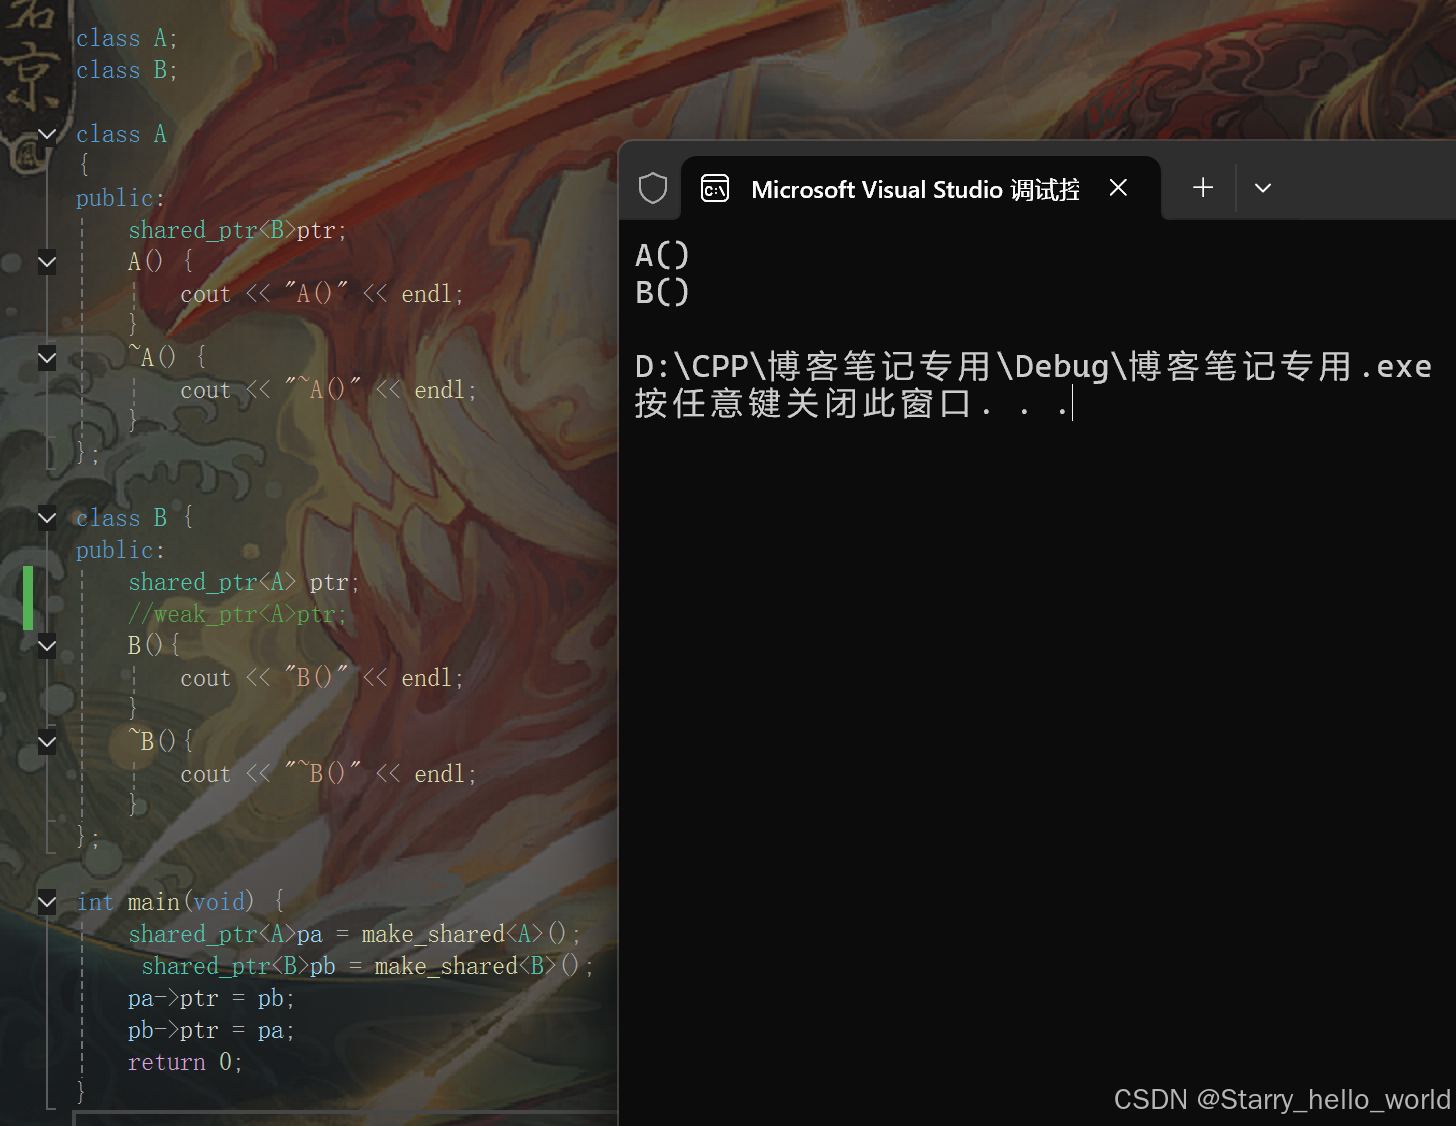This screenshot has width=1456, height=1126.
Task: Click the 'public:' label in class A
Action: coord(120,198)
